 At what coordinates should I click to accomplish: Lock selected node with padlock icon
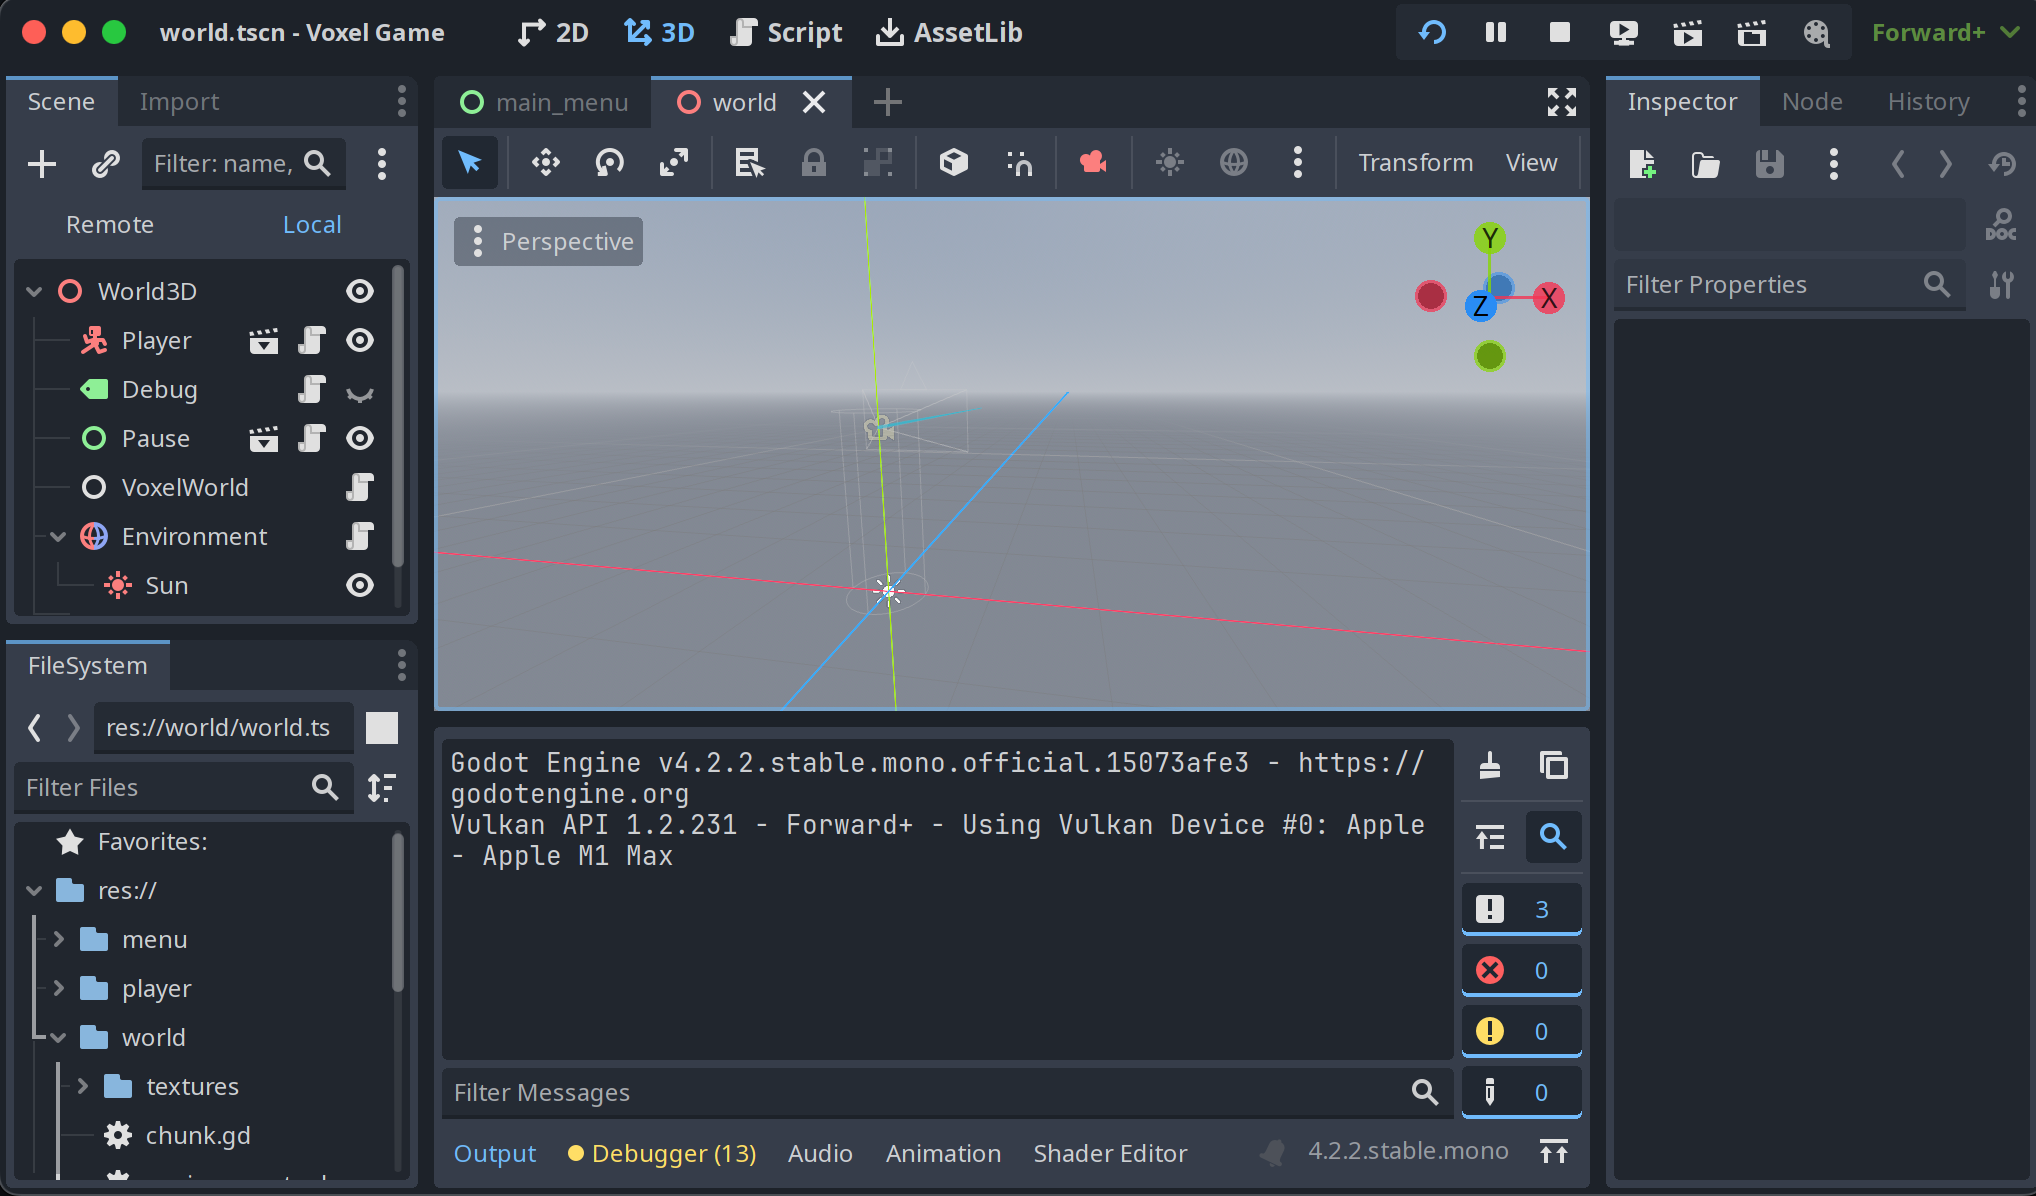(813, 162)
